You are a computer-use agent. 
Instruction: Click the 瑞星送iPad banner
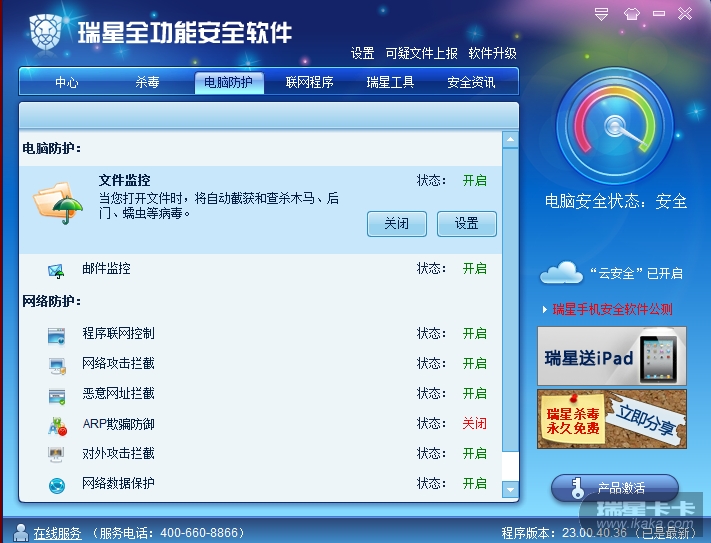click(x=612, y=356)
